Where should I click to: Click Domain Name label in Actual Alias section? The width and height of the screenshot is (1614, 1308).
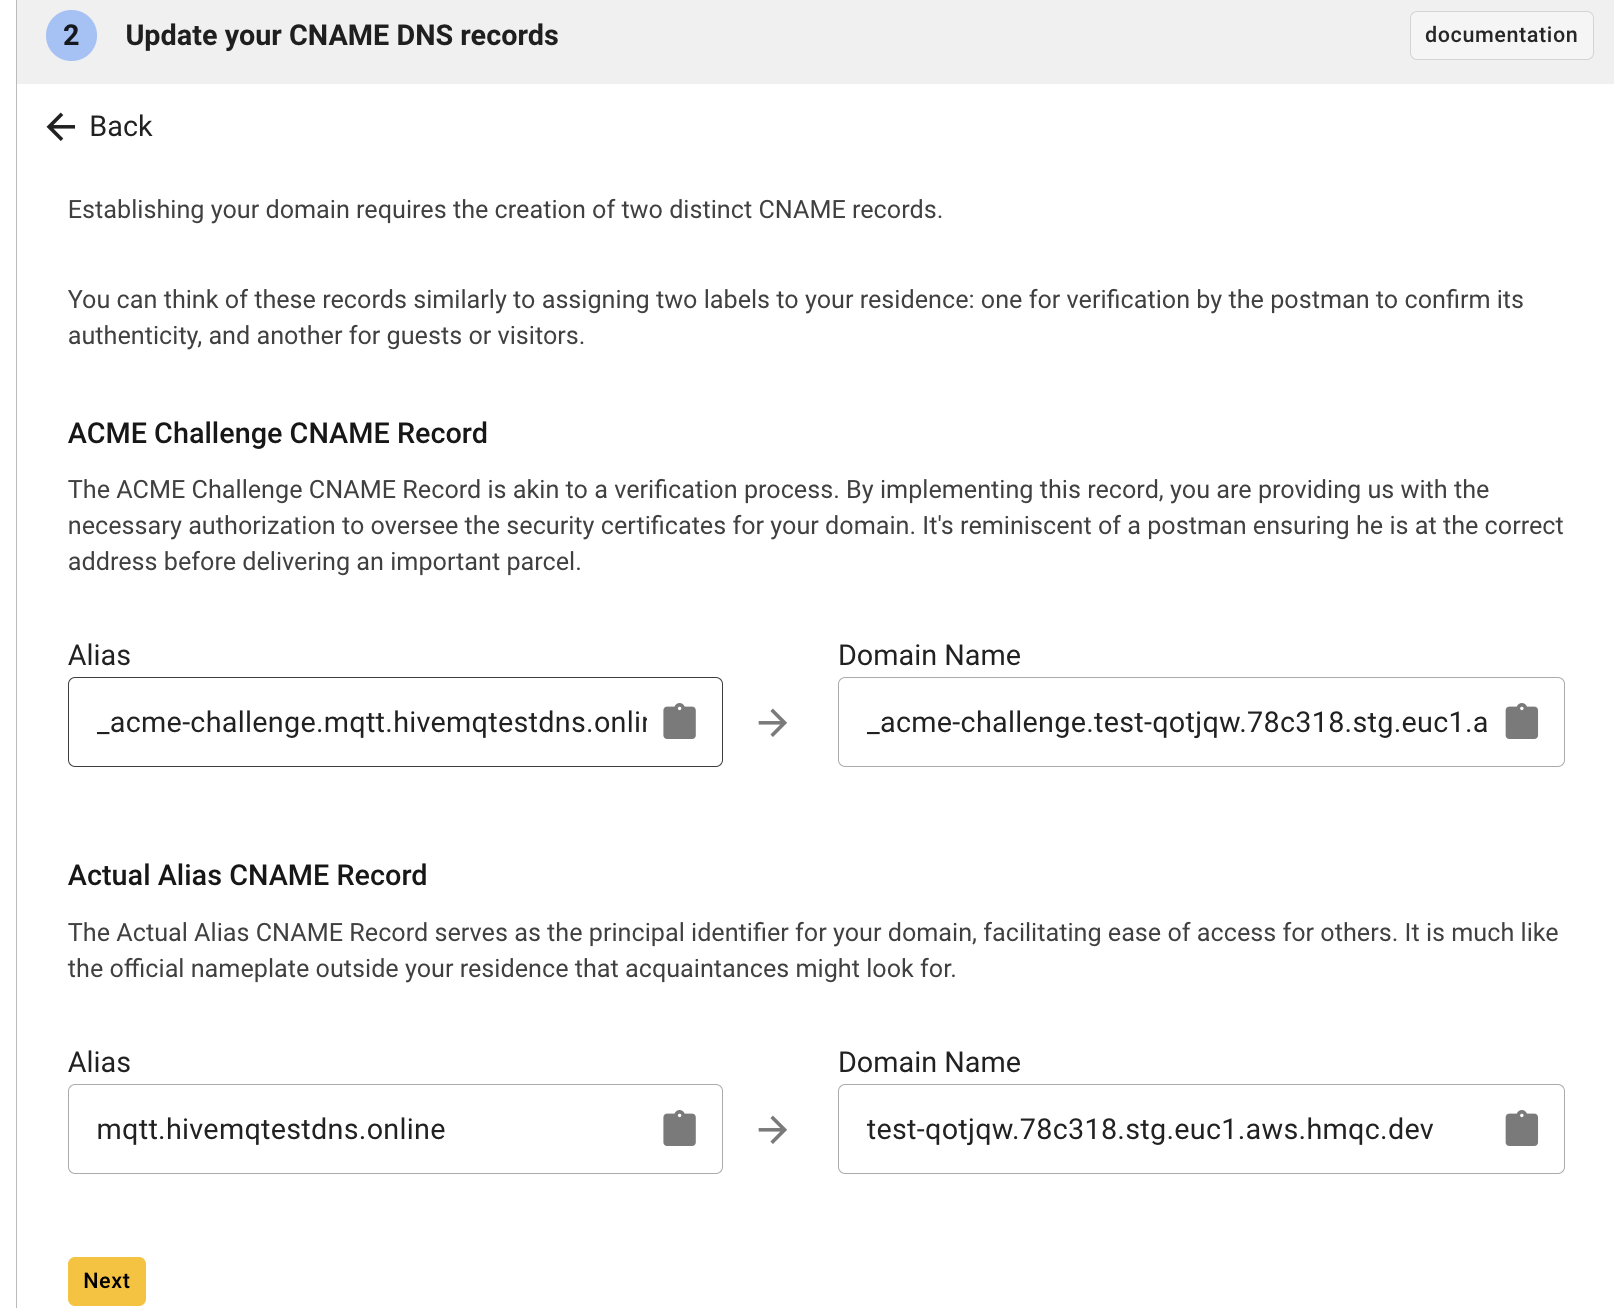929,1062
